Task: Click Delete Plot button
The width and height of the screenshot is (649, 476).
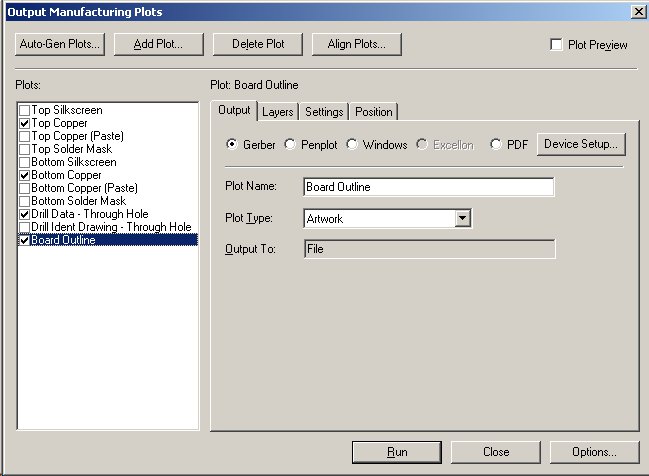Action: coord(258,44)
